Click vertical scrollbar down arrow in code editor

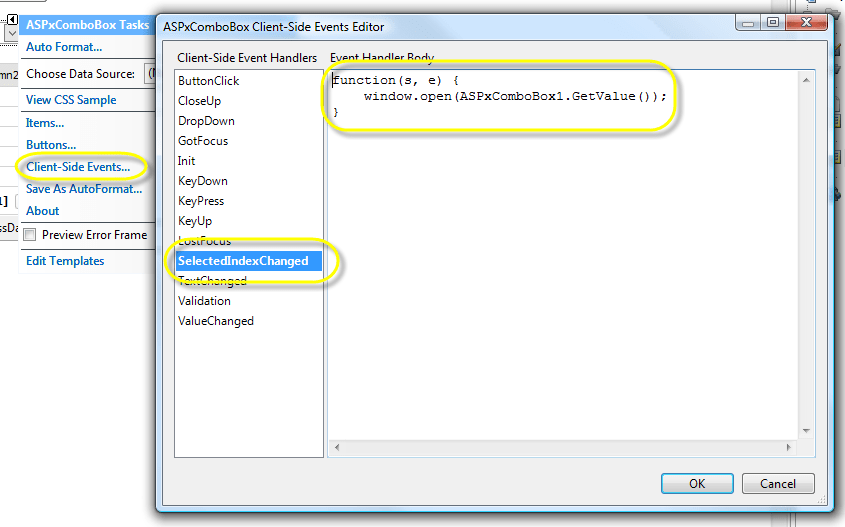806,431
